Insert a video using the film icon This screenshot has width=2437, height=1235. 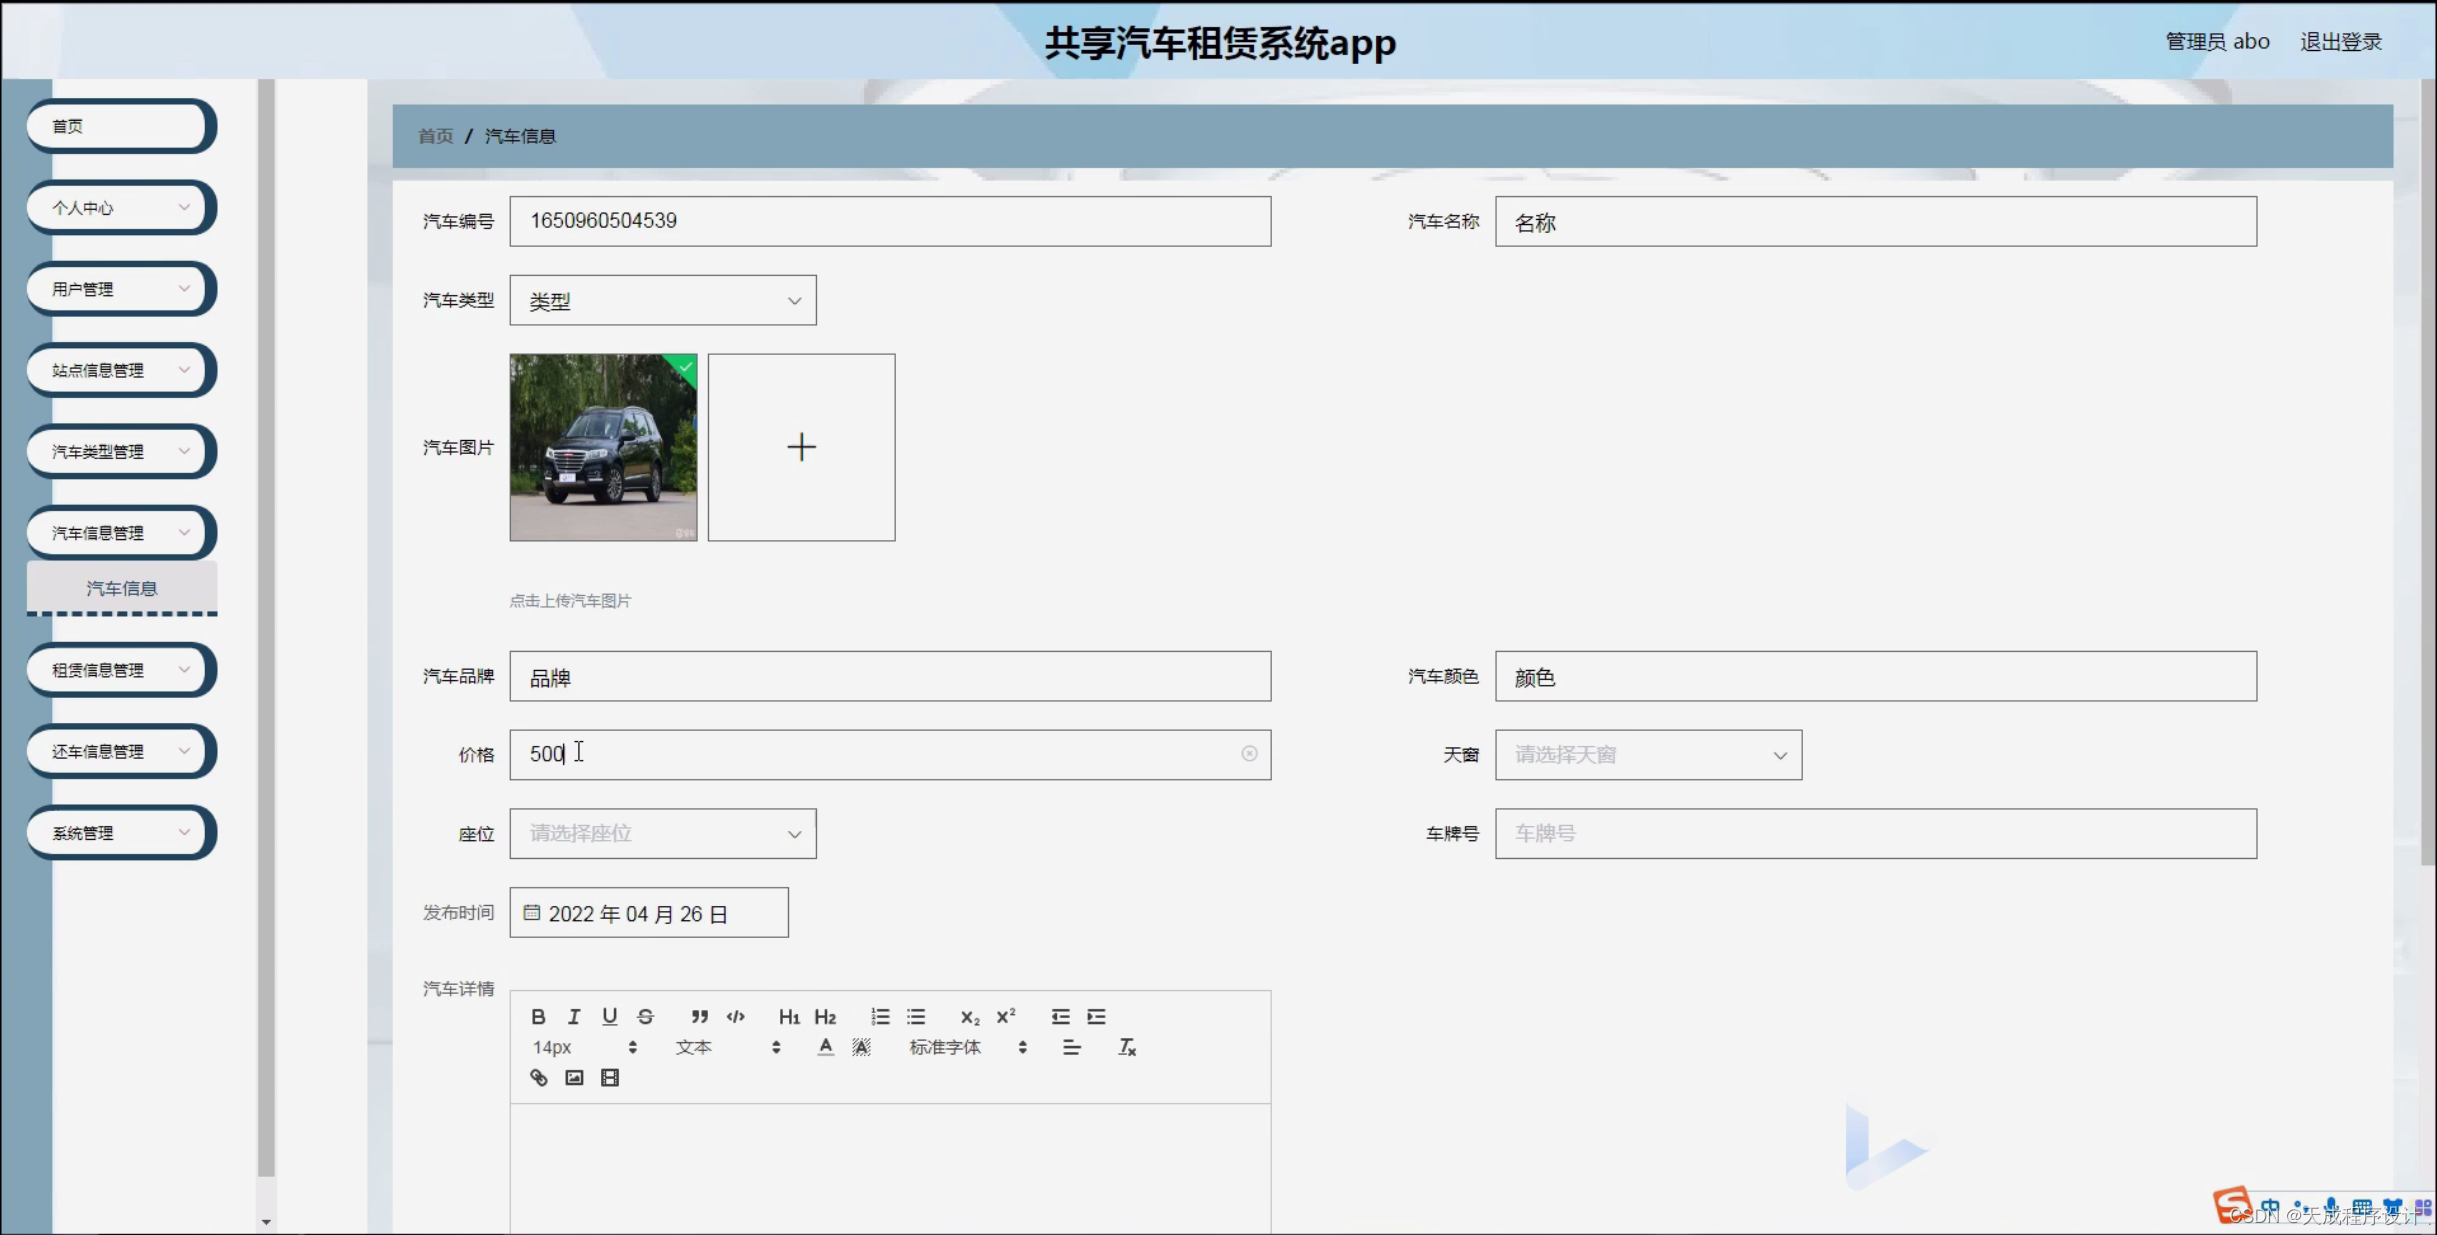coord(610,1077)
